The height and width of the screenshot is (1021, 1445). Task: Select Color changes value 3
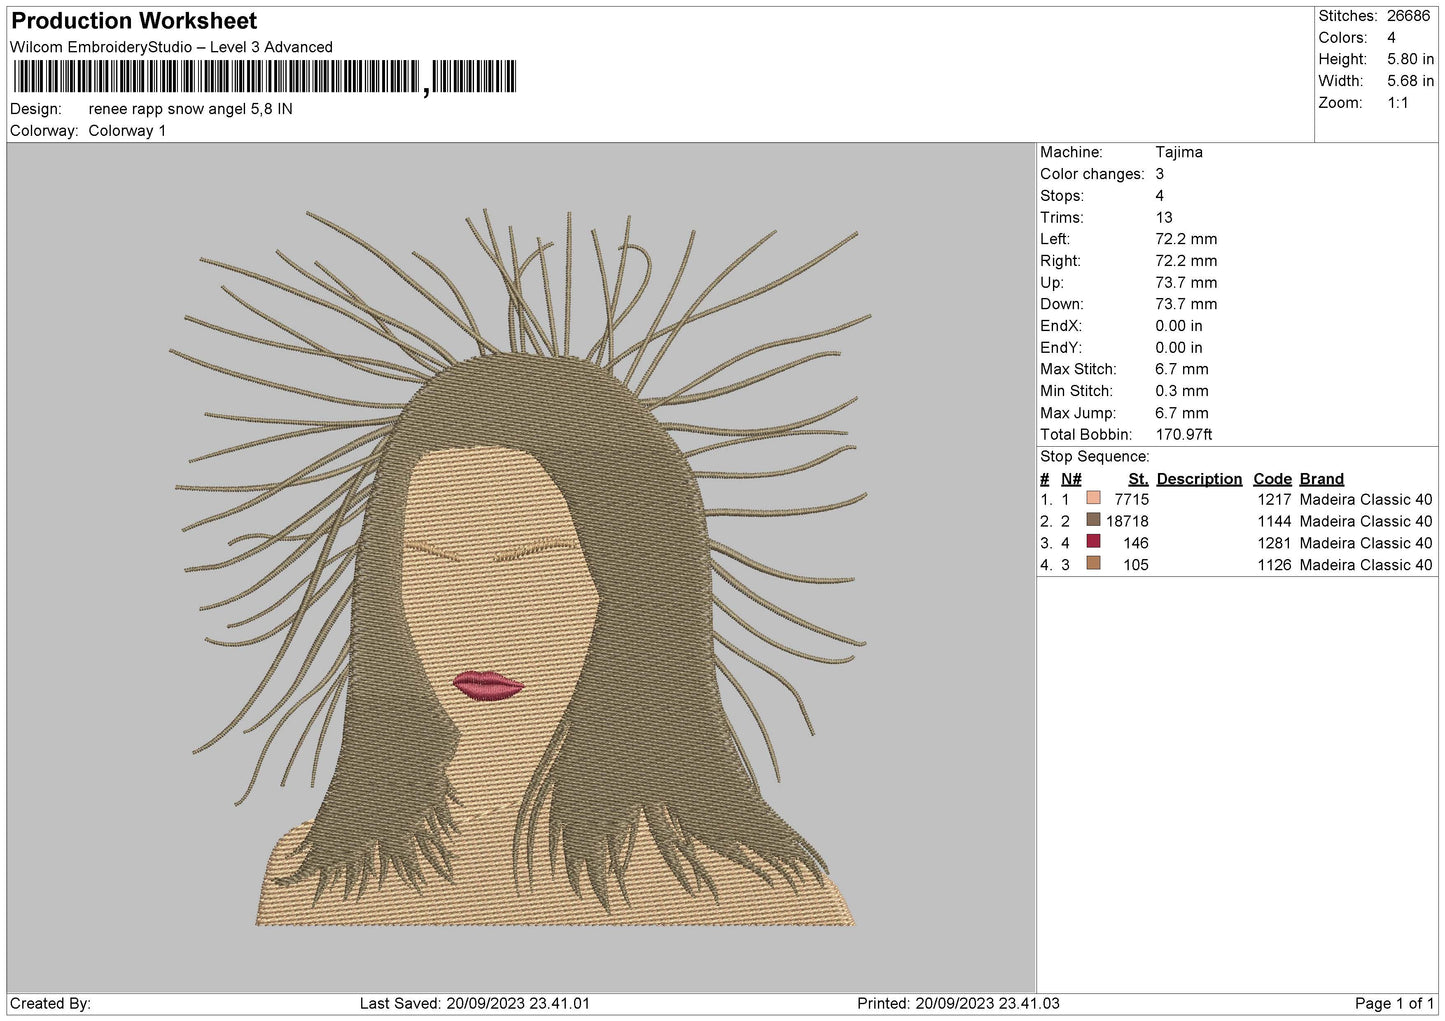1160,174
